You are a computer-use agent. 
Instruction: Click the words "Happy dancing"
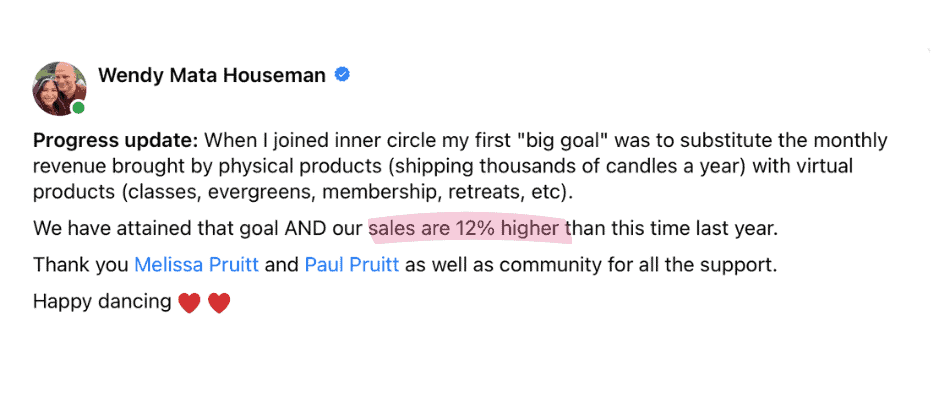[x=103, y=302]
